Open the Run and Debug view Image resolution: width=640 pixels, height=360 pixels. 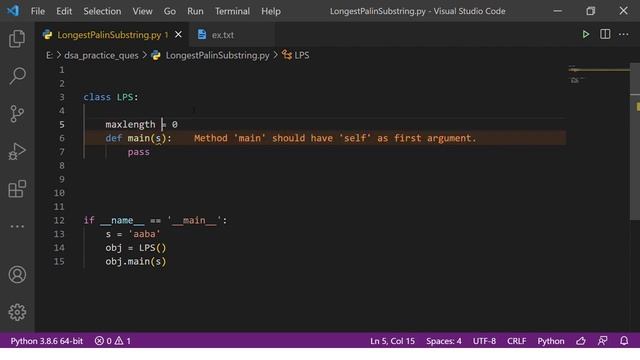click(17, 151)
